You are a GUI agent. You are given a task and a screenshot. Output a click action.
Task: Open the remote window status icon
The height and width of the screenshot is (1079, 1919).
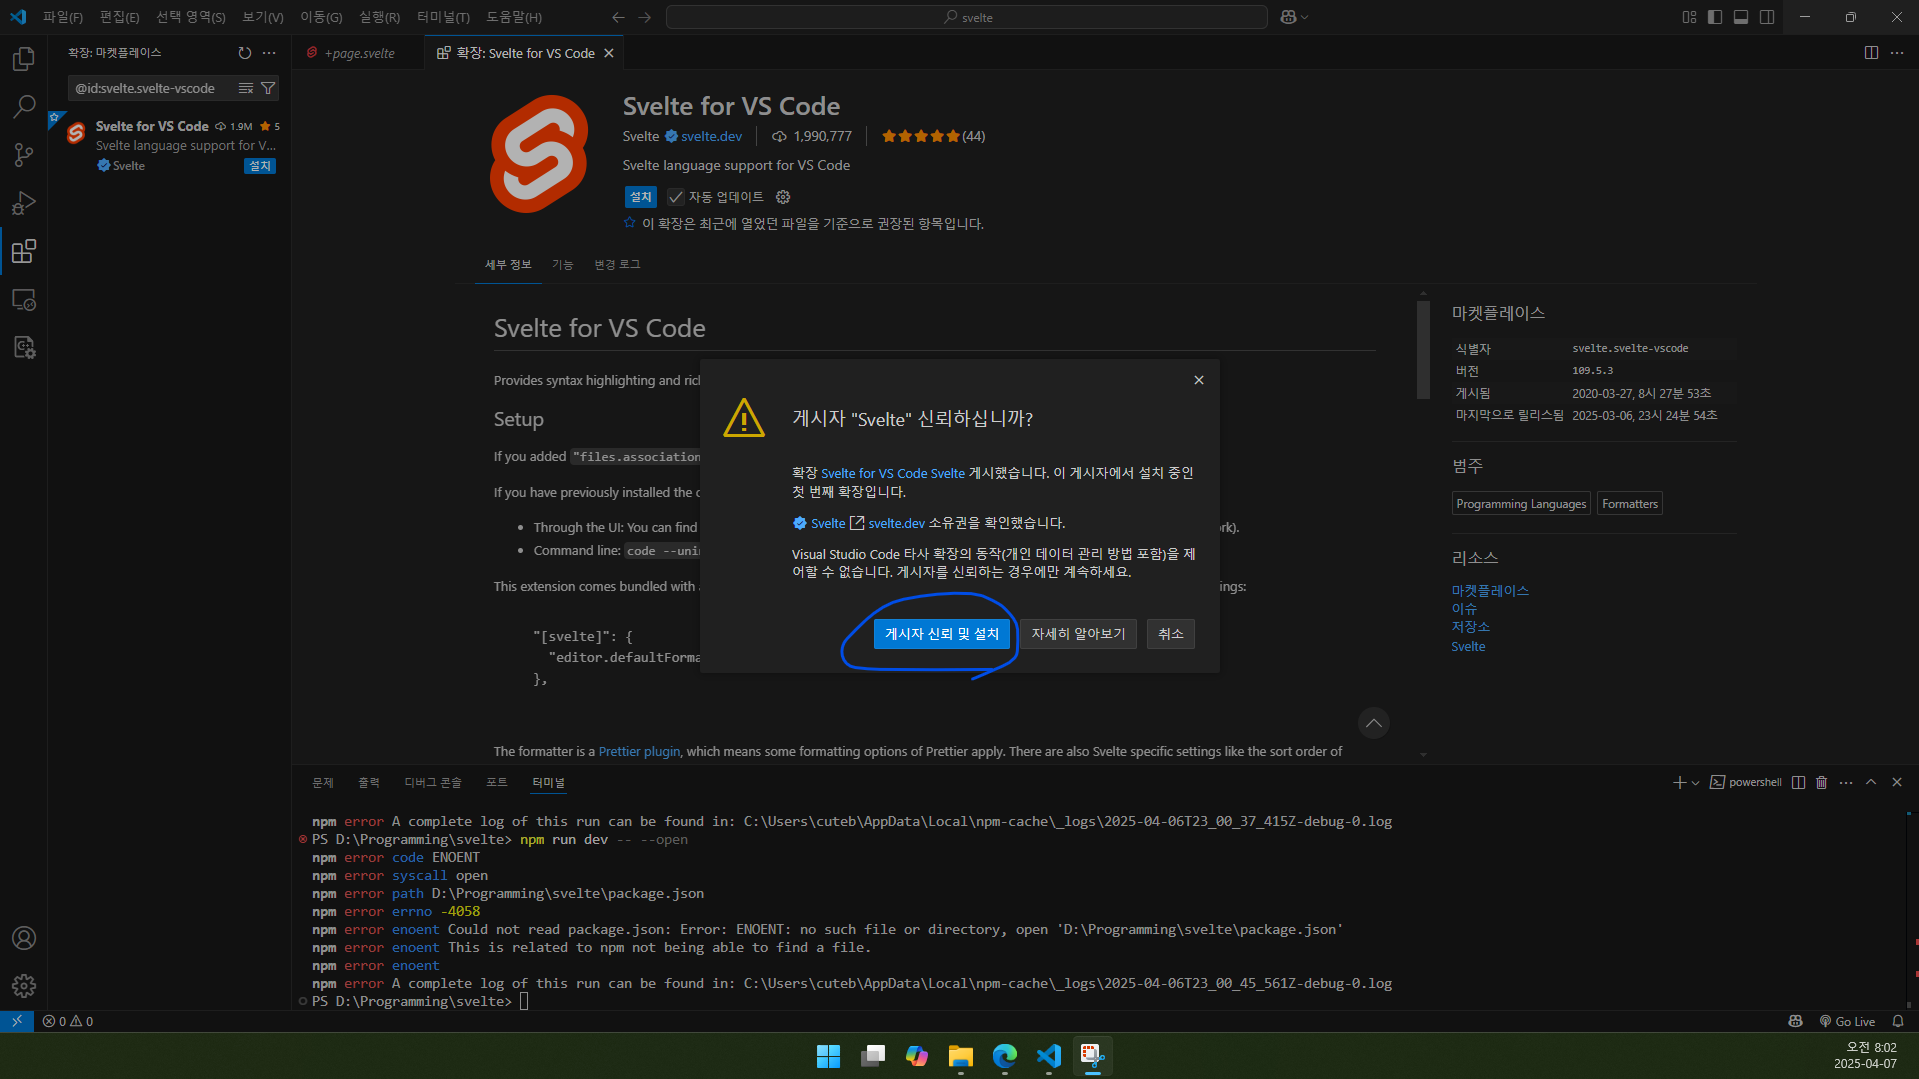click(17, 1021)
